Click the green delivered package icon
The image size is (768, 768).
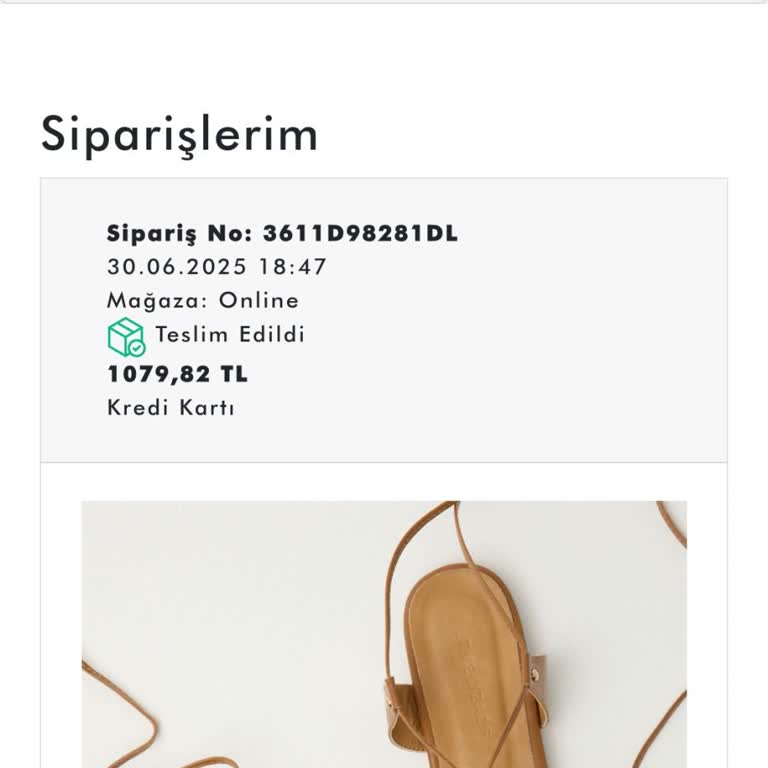pos(126,337)
